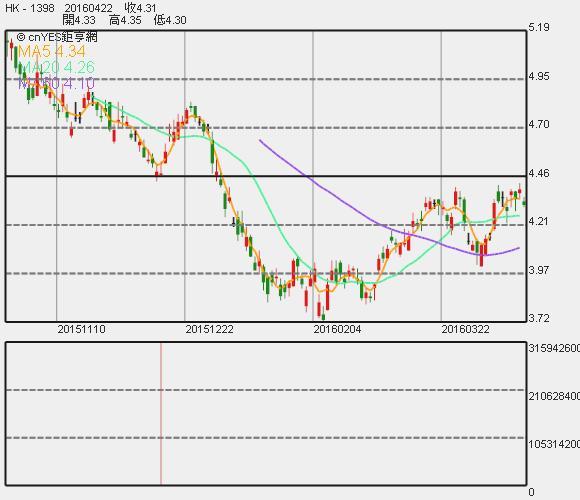Click the MA5 4.34 legend label
Image resolution: width=580 pixels, height=500 pixels.
pos(52,51)
